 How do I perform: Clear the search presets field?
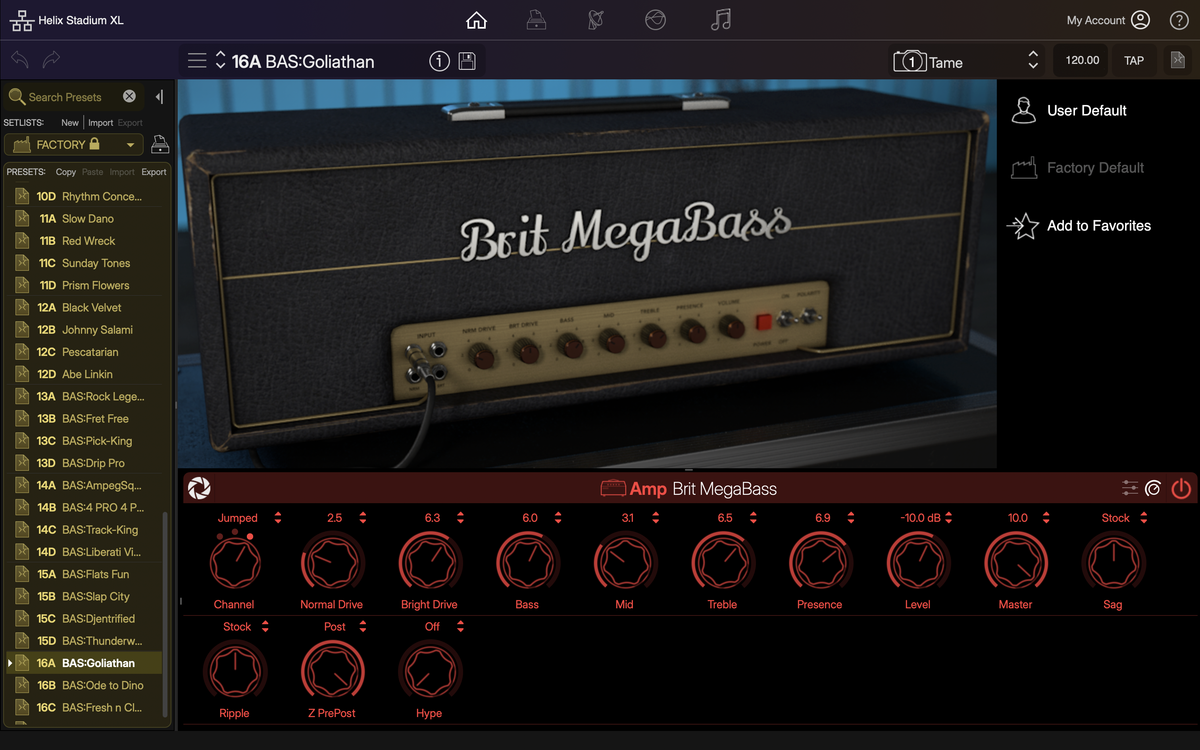(x=129, y=97)
